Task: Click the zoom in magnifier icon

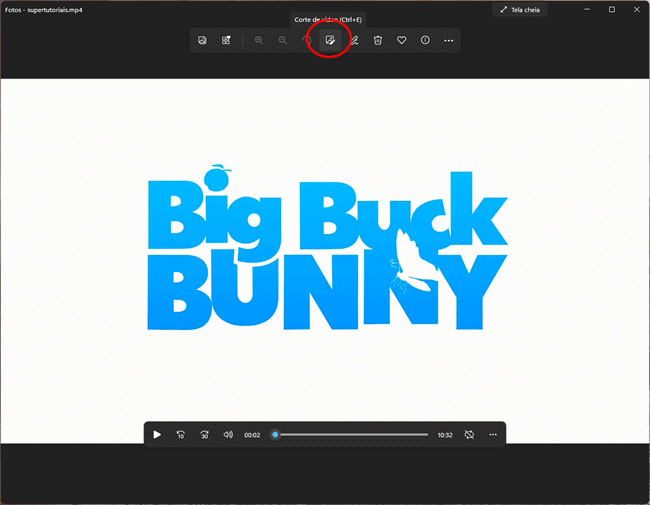Action: click(259, 40)
